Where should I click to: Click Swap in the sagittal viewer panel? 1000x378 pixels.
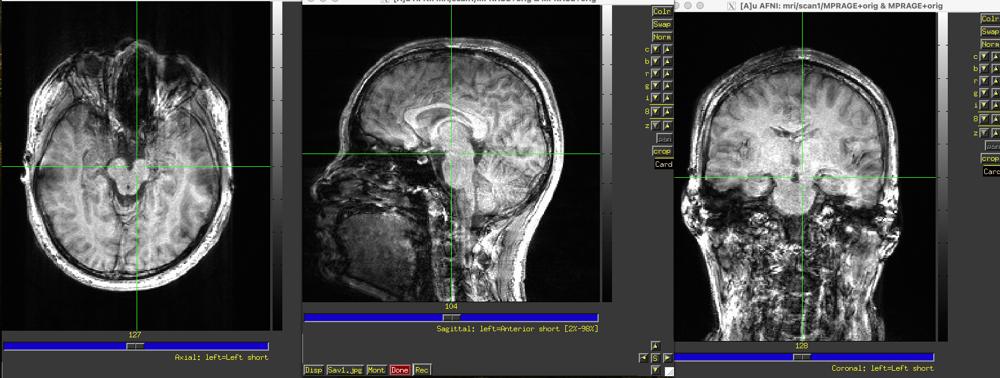662,24
